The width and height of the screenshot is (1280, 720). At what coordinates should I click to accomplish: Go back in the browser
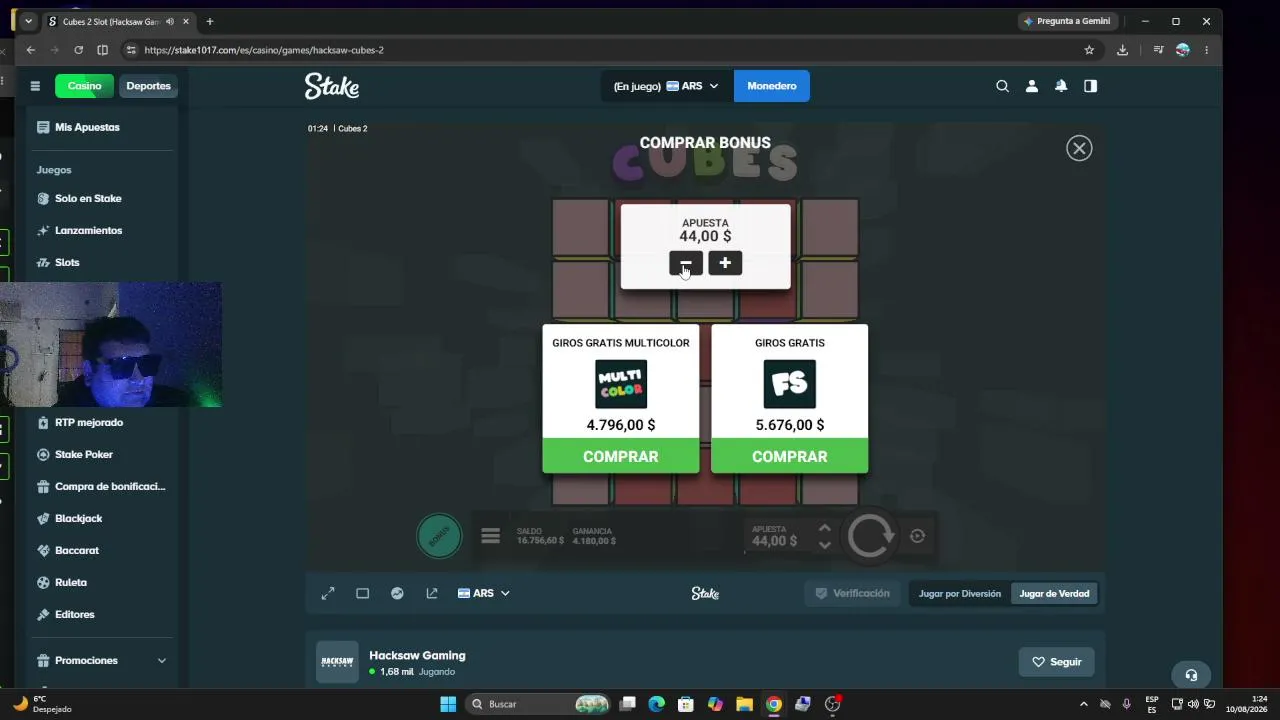pos(31,50)
